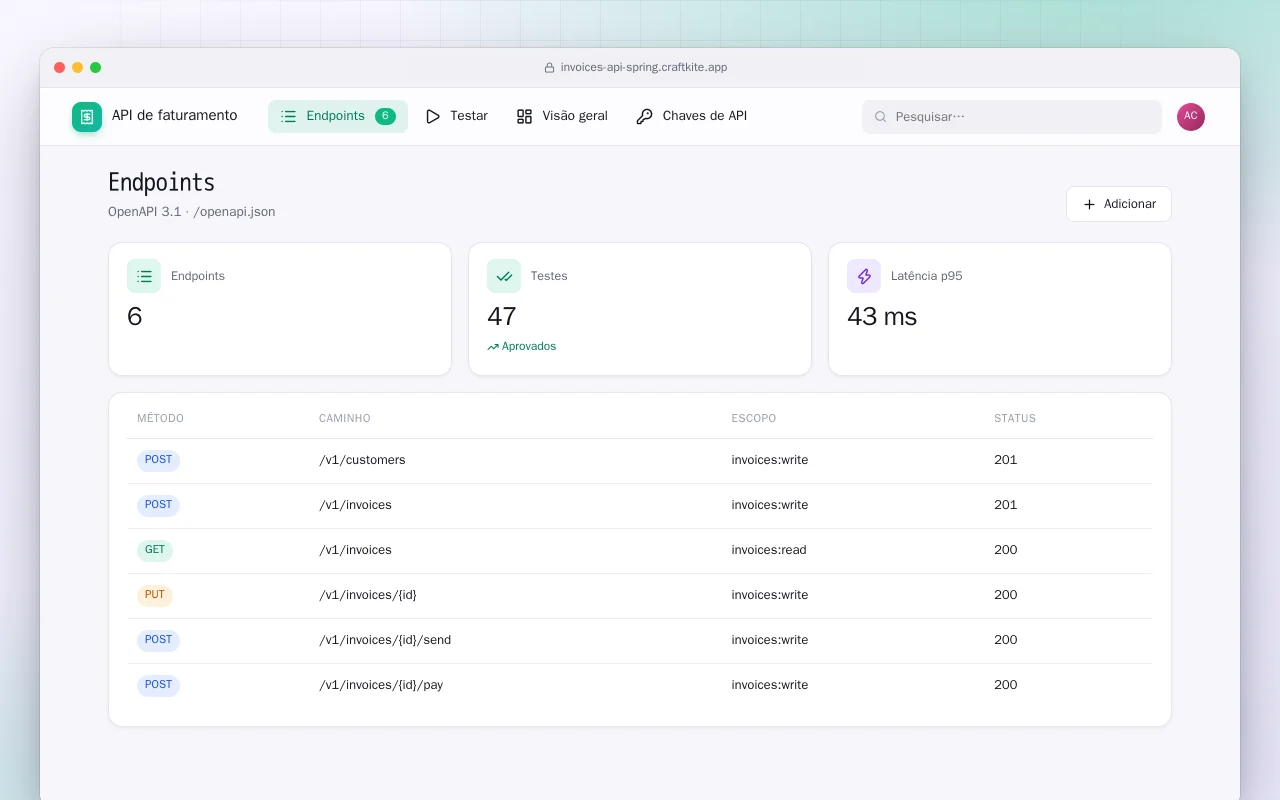Click the invoices-api-spring.craftkite.app URL
Screen dimensions: 1280x800
(x=644, y=68)
